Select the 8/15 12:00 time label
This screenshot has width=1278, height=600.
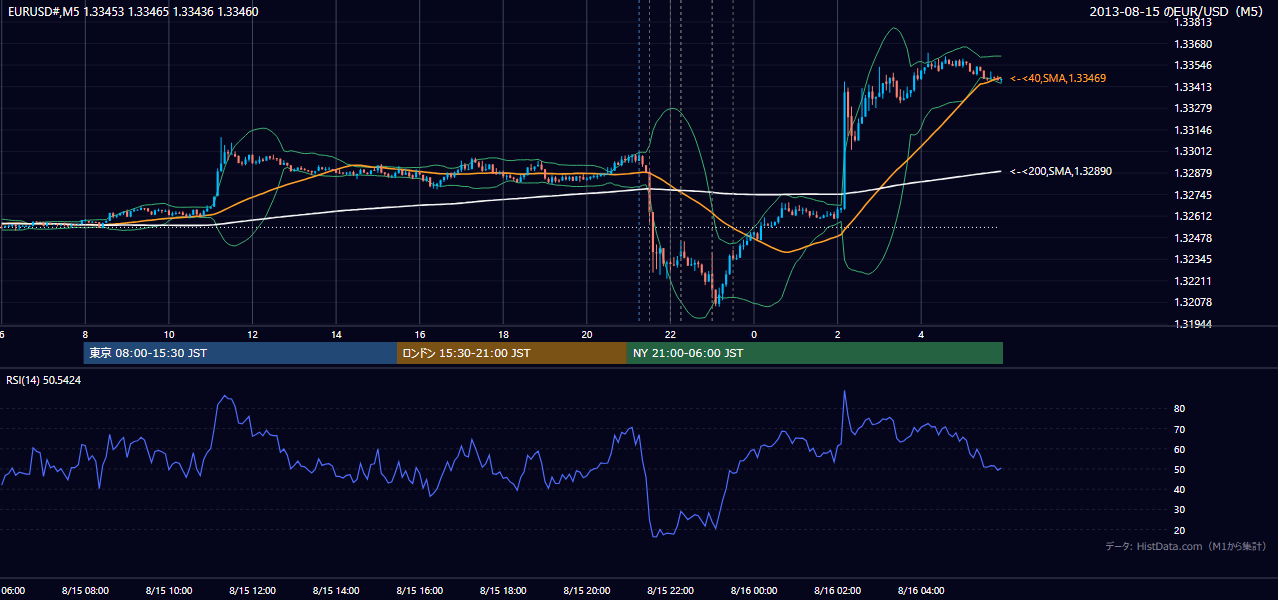252,590
